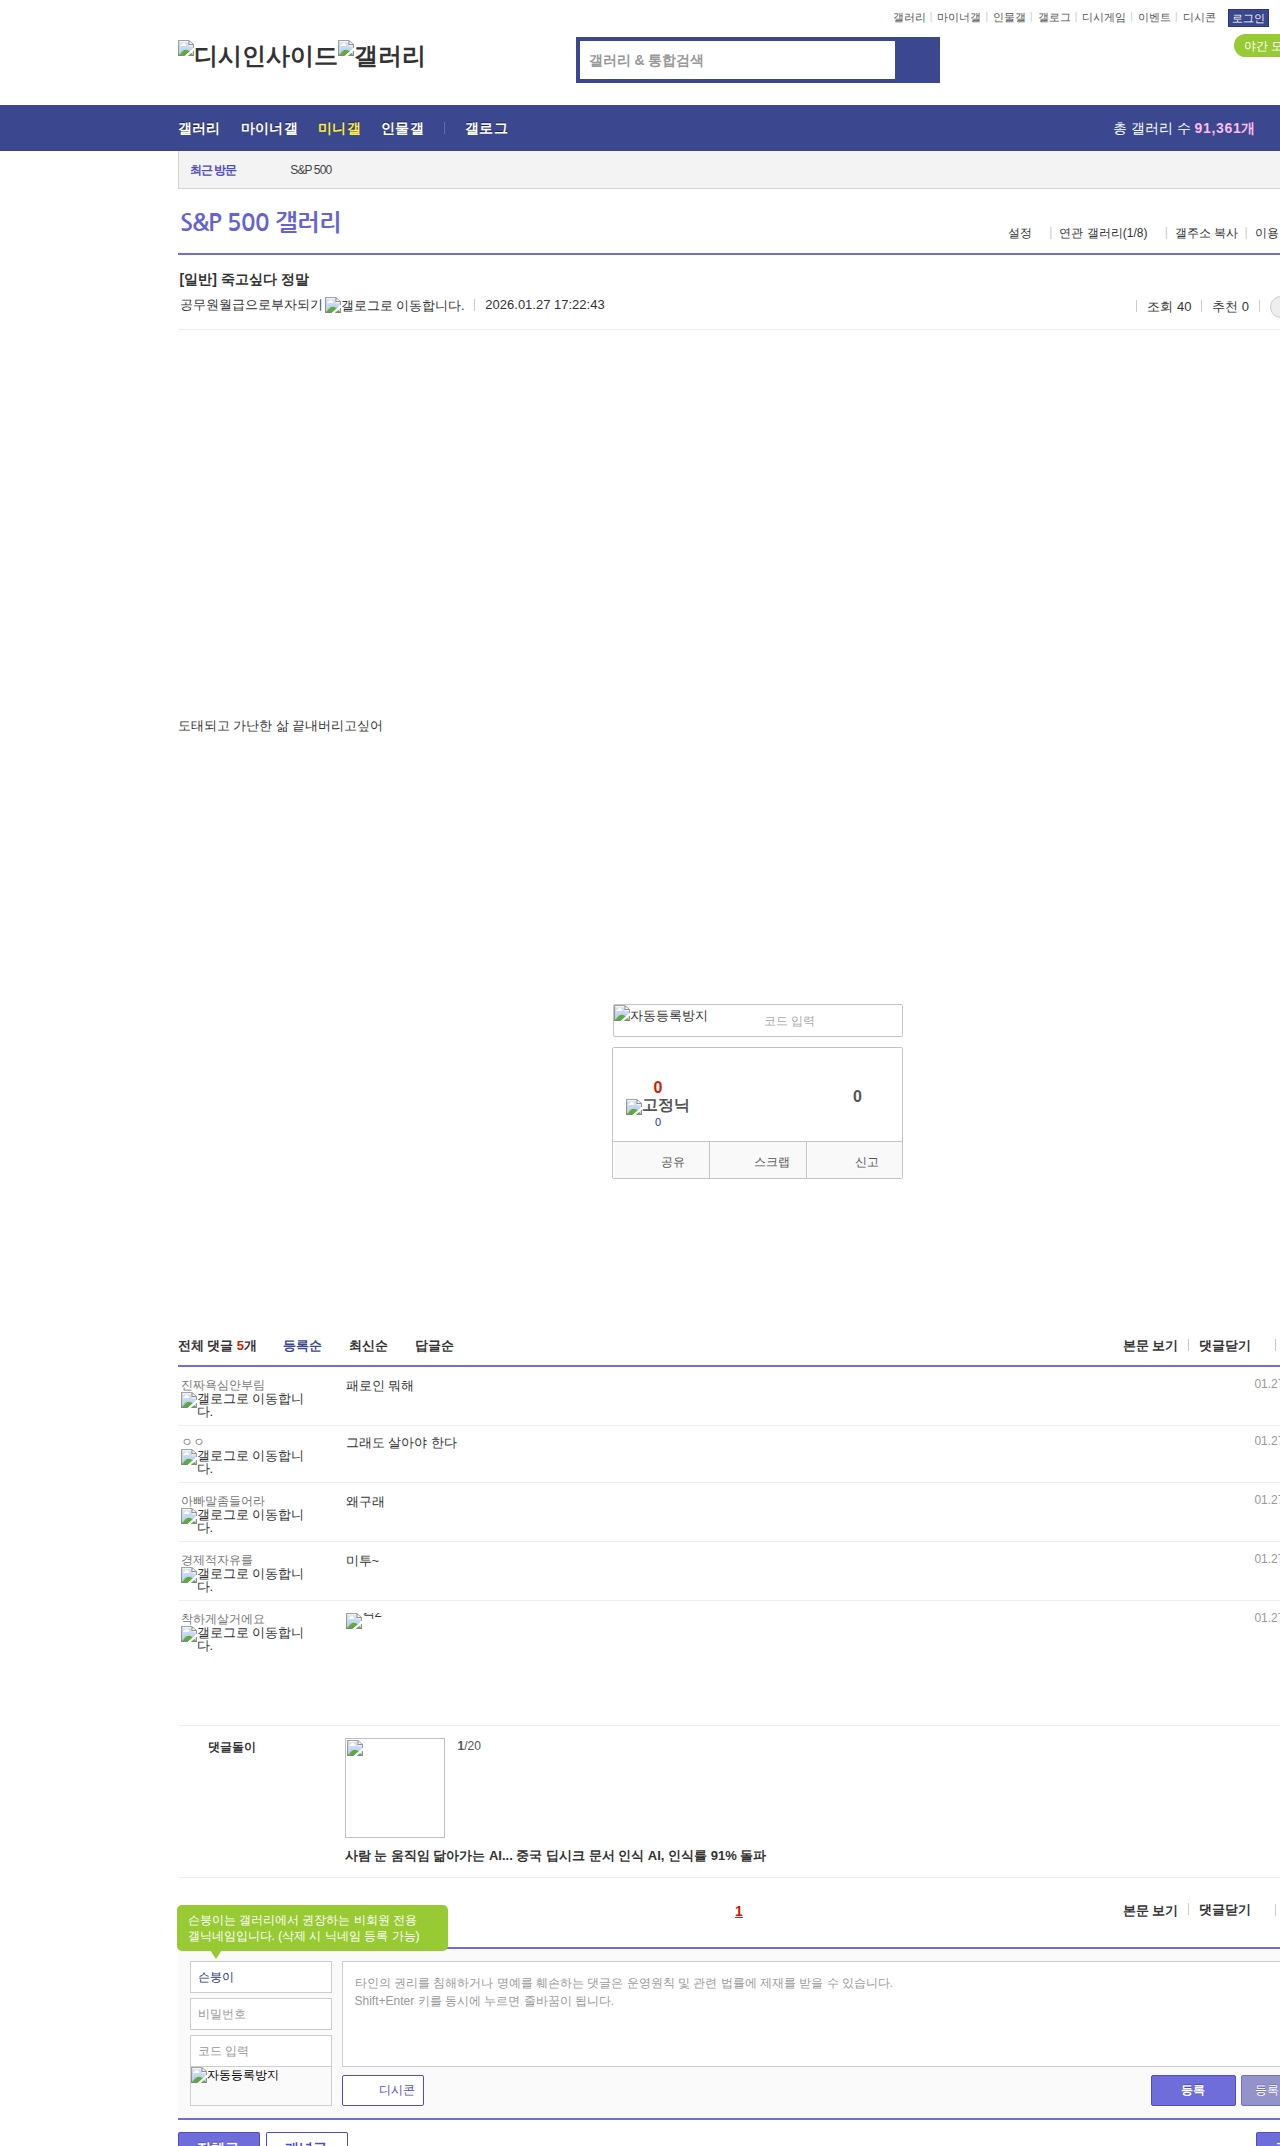The height and width of the screenshot is (2146, 1280).
Task: Open the post author's 갤로그 icon
Action: (x=394, y=306)
